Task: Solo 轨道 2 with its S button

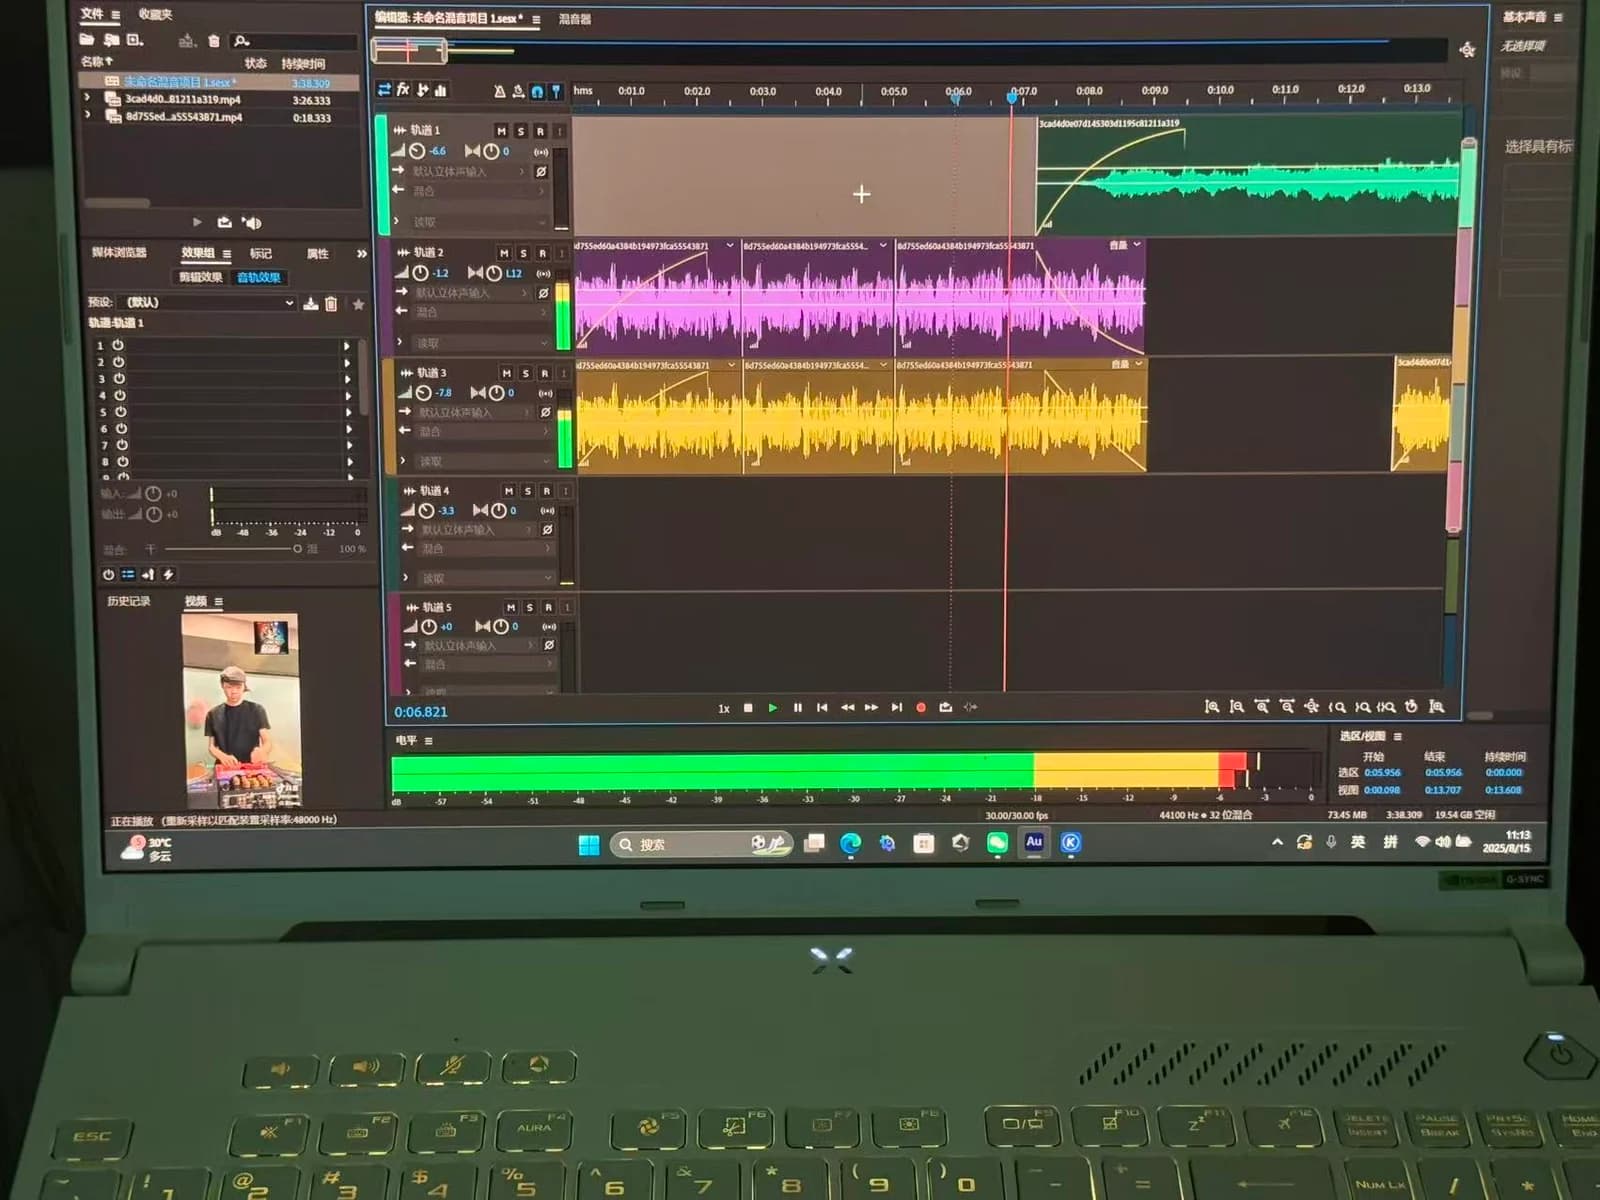Action: tap(523, 253)
